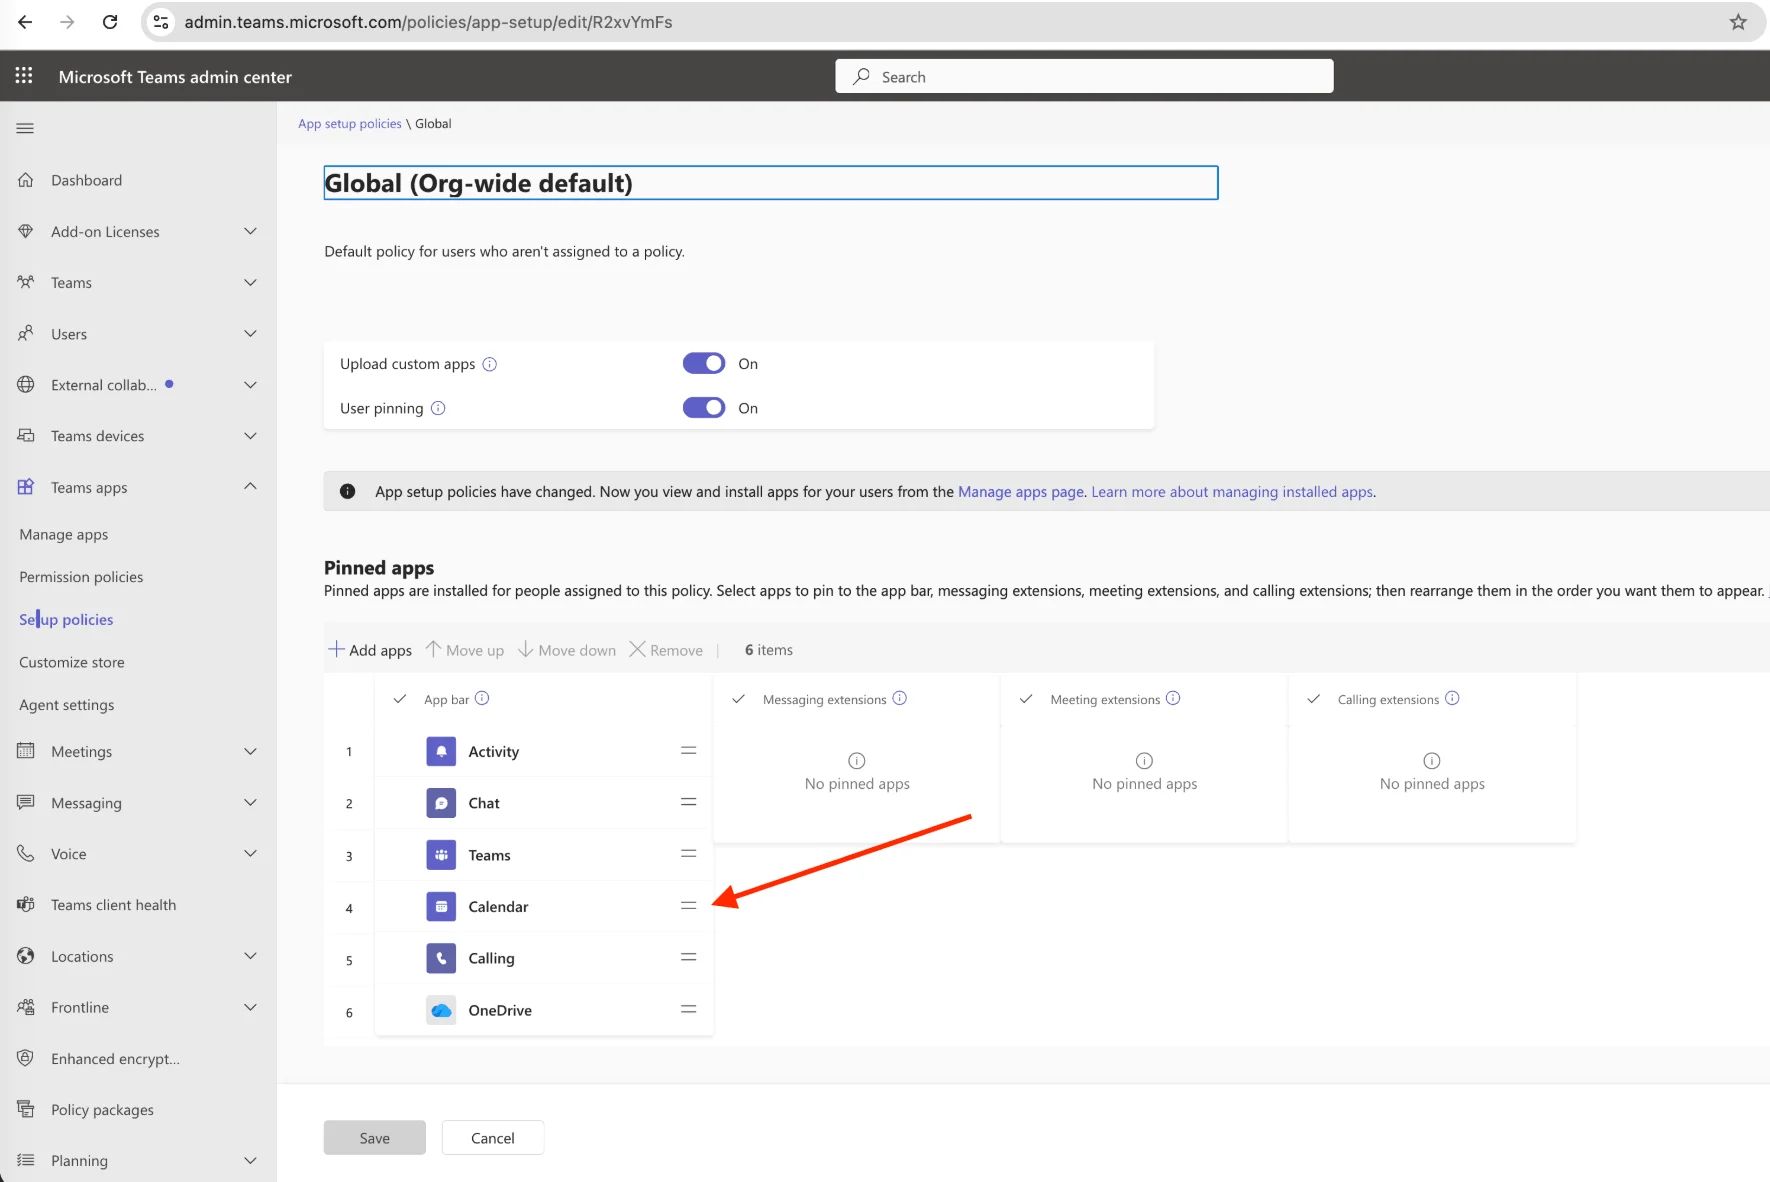This screenshot has height=1182, width=1770.
Task: Edit the Global (Org-wide default) name field
Action: coord(771,183)
